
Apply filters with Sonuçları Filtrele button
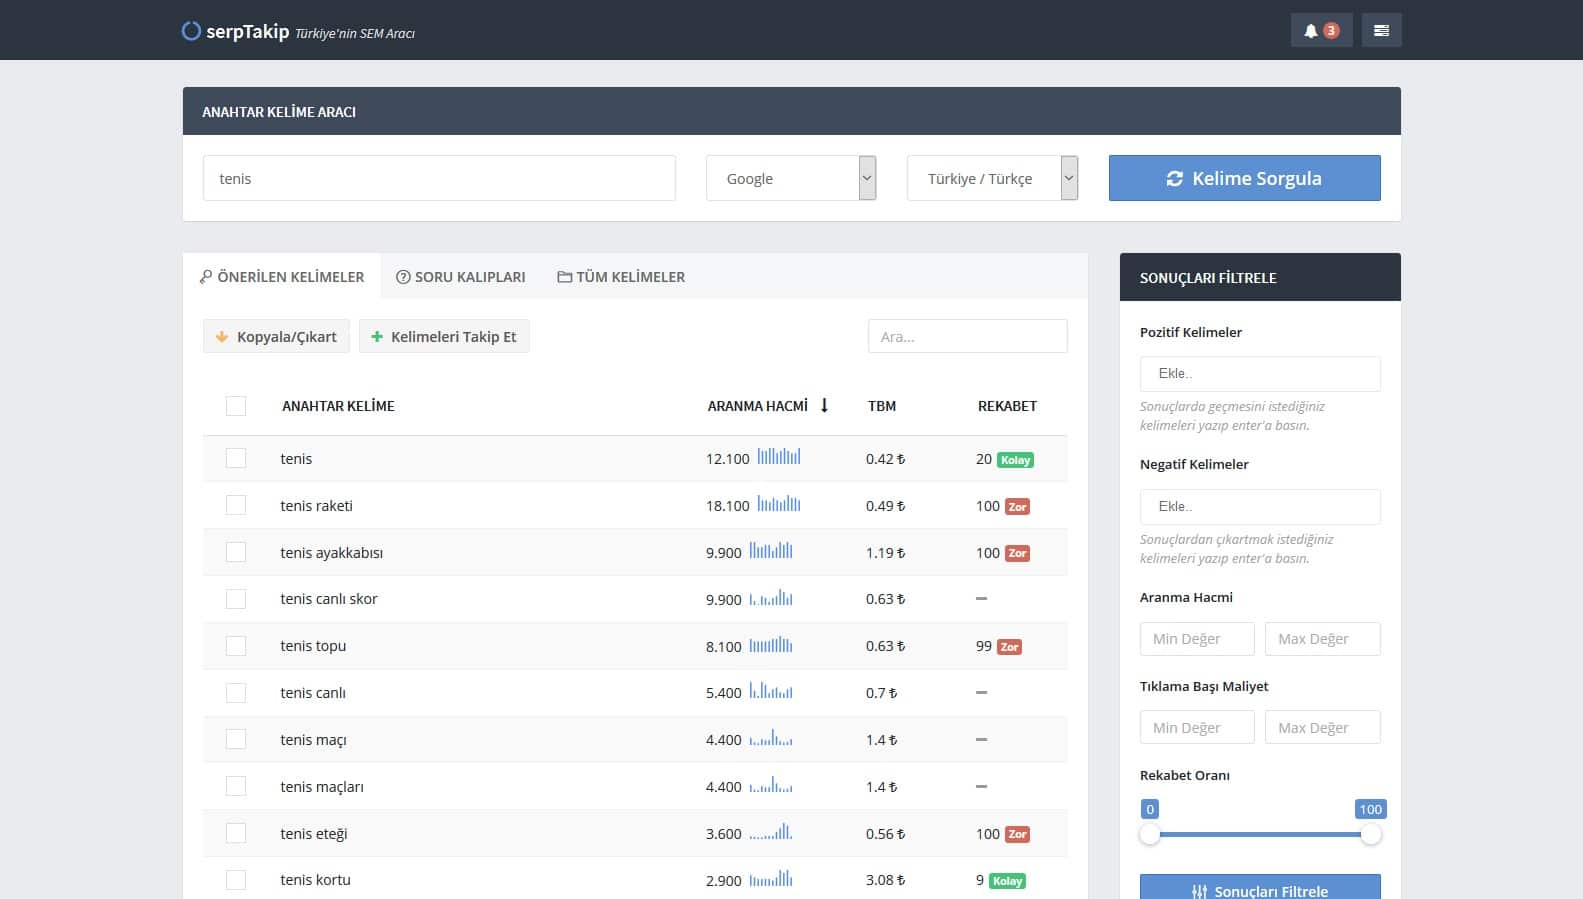coord(1260,888)
